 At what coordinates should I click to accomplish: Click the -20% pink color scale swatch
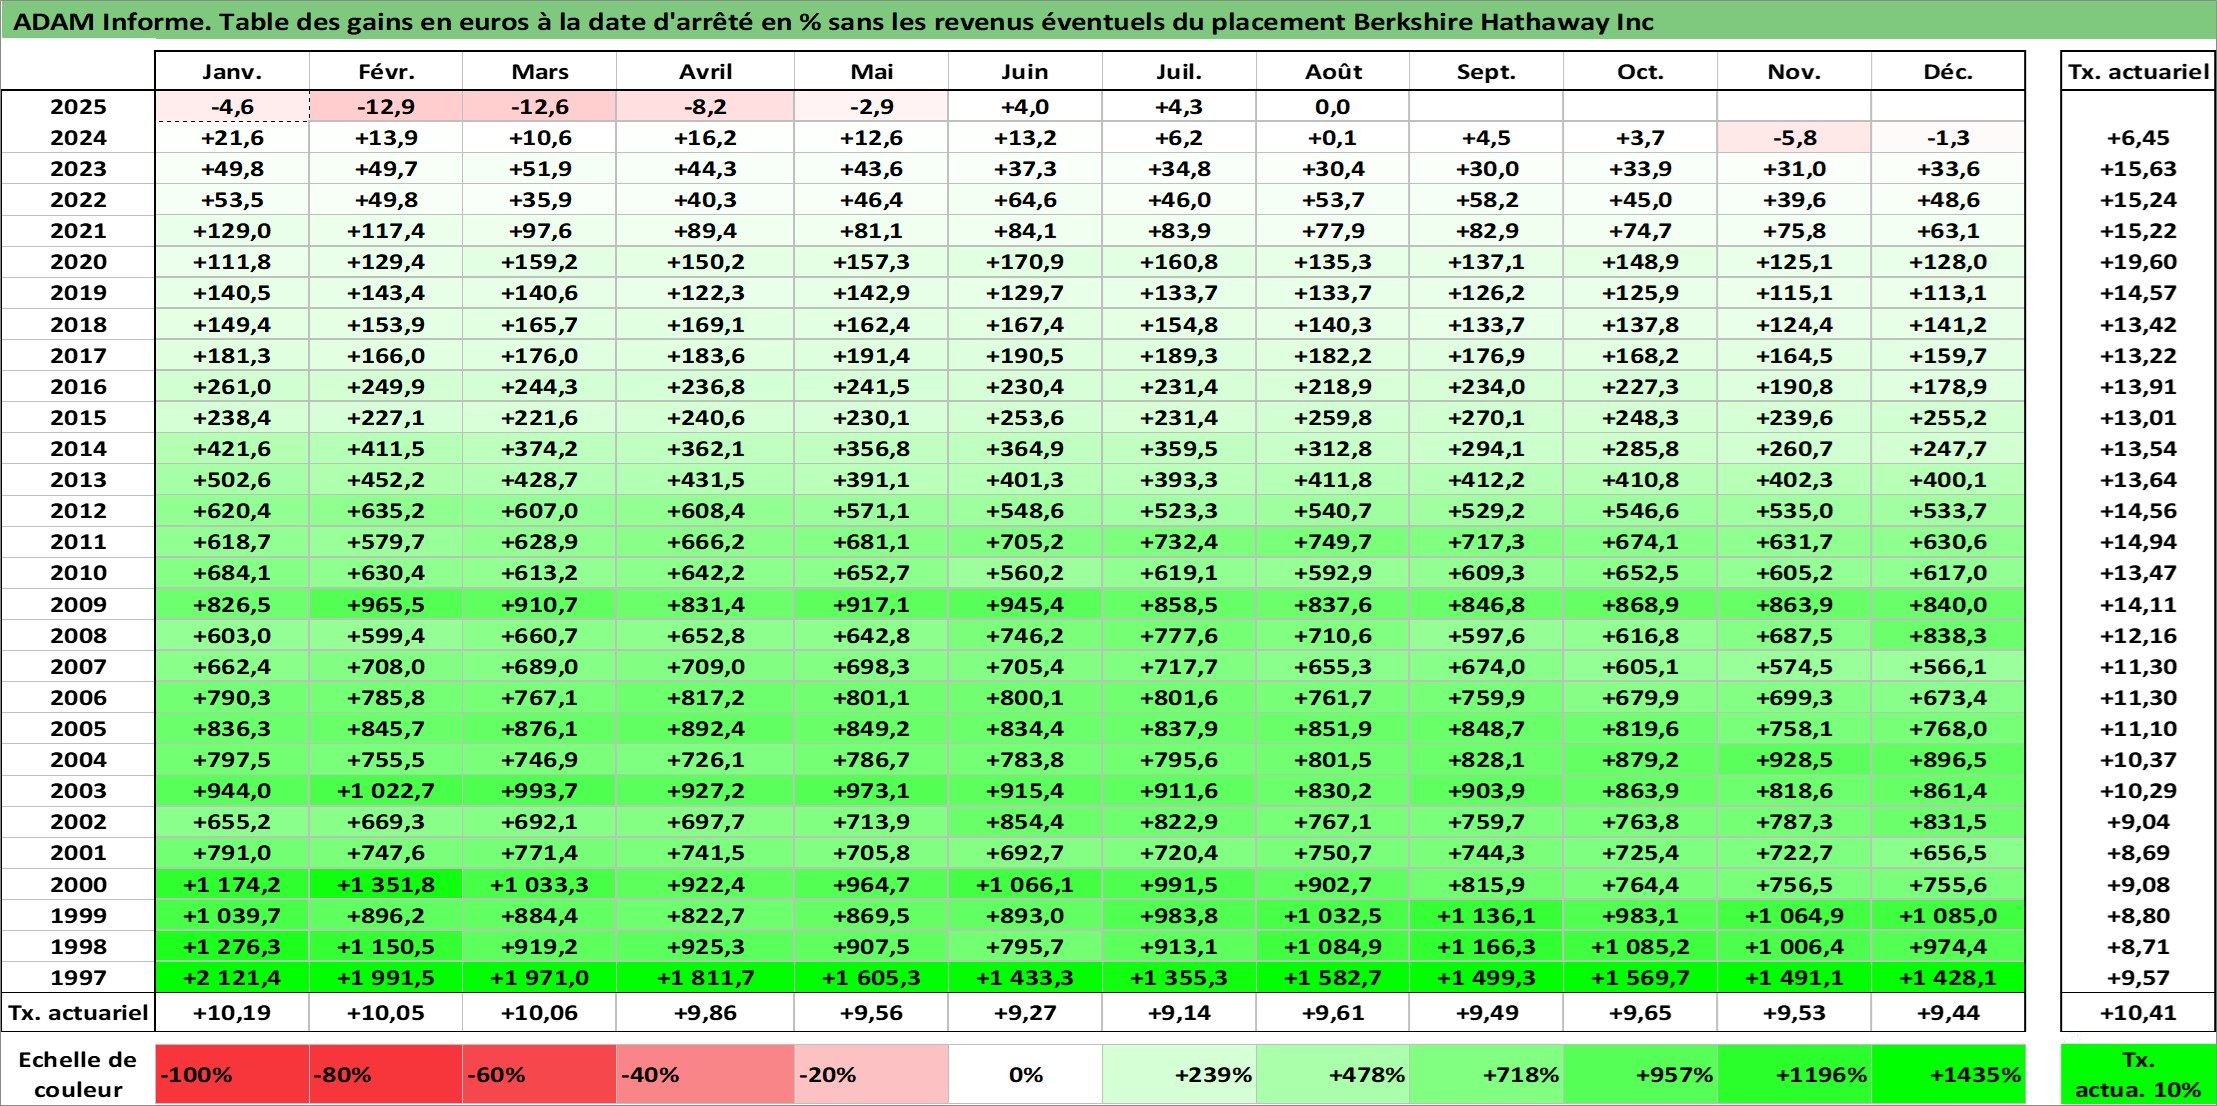[x=872, y=1075]
